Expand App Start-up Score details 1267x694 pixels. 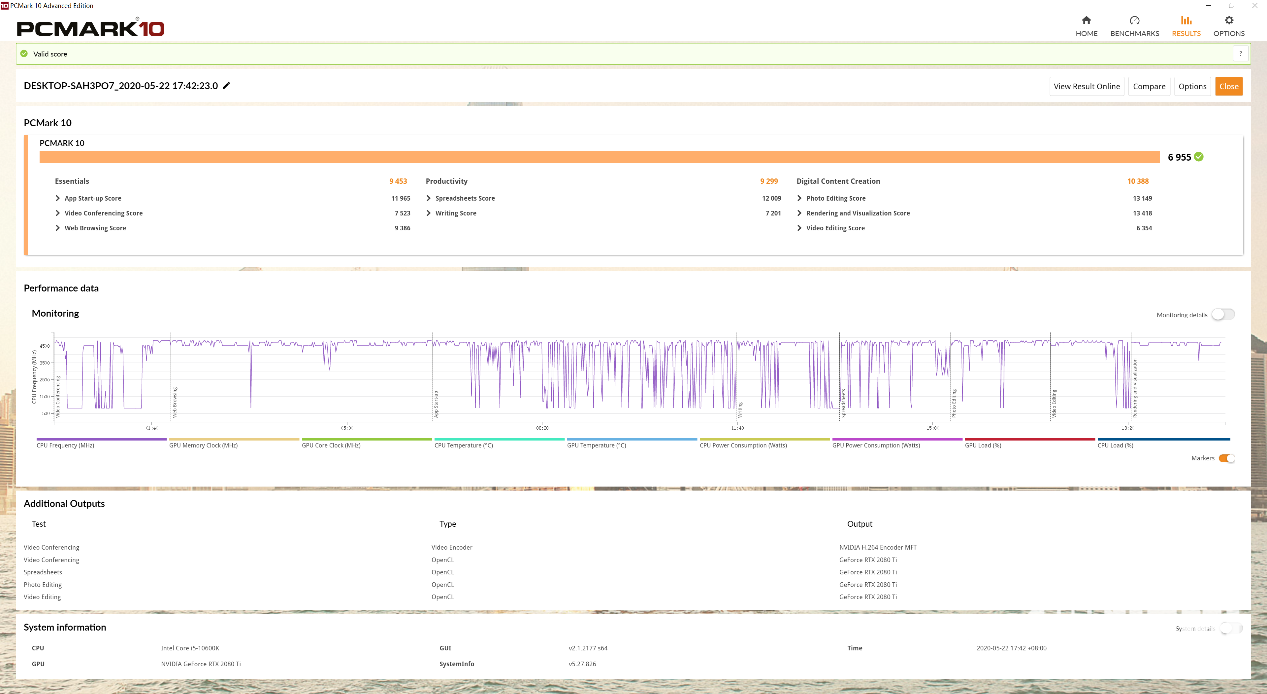click(x=57, y=198)
